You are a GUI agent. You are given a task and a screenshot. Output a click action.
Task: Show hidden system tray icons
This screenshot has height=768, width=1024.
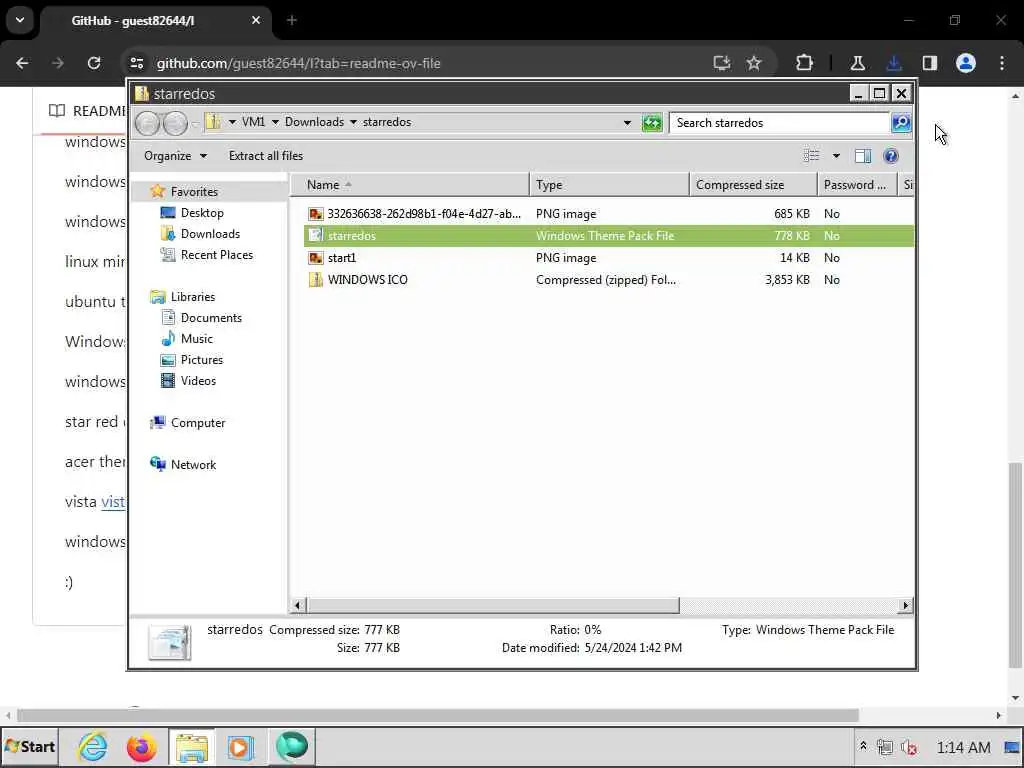(x=863, y=746)
